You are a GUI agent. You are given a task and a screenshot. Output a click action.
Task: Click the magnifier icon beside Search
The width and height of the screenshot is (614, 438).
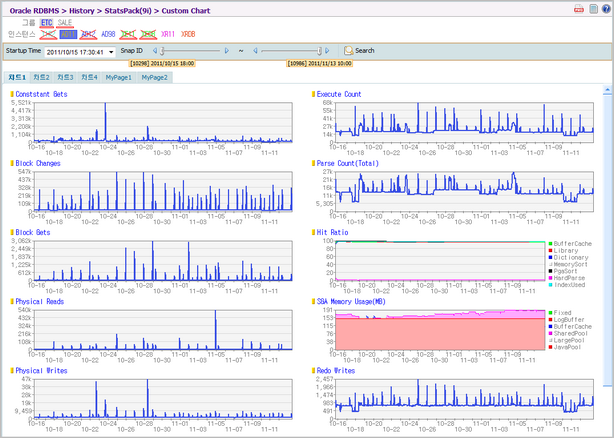pos(348,50)
